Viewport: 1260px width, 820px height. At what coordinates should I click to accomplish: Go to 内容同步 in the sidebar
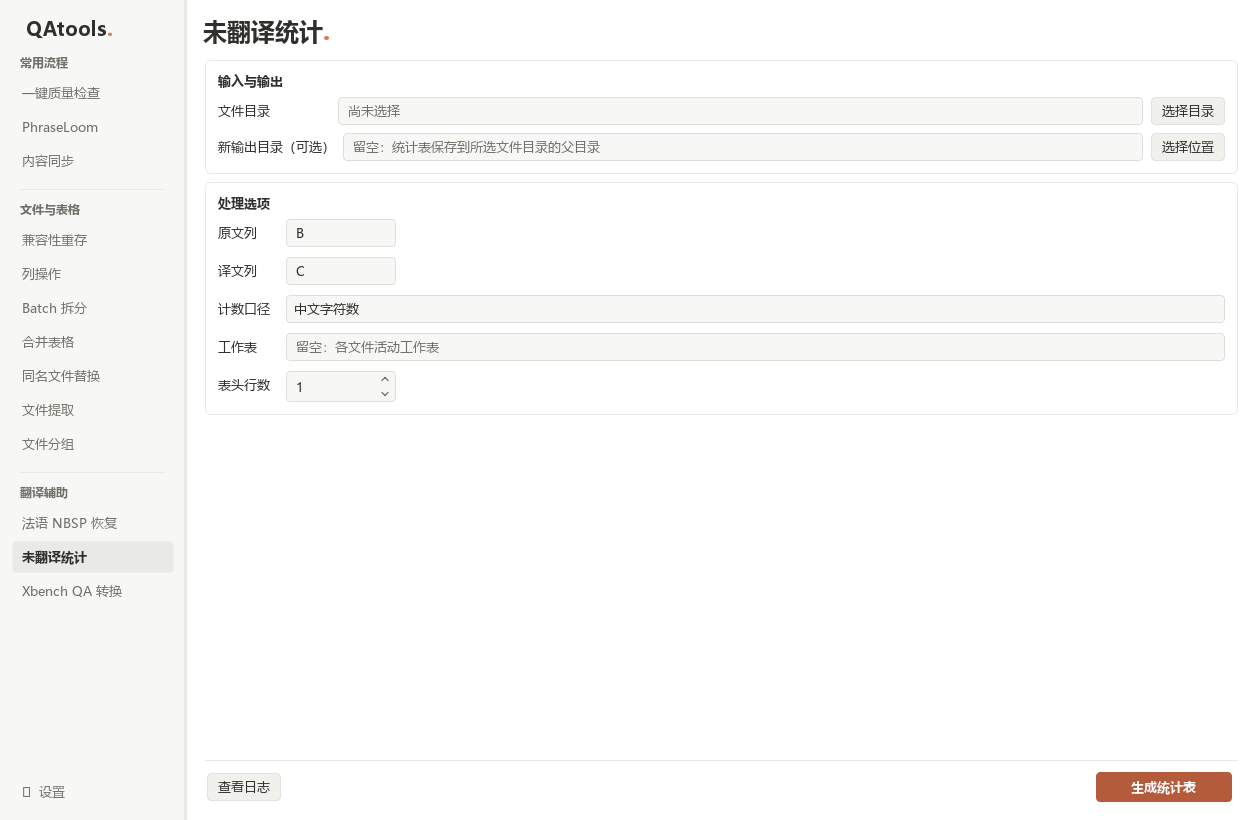point(93,161)
